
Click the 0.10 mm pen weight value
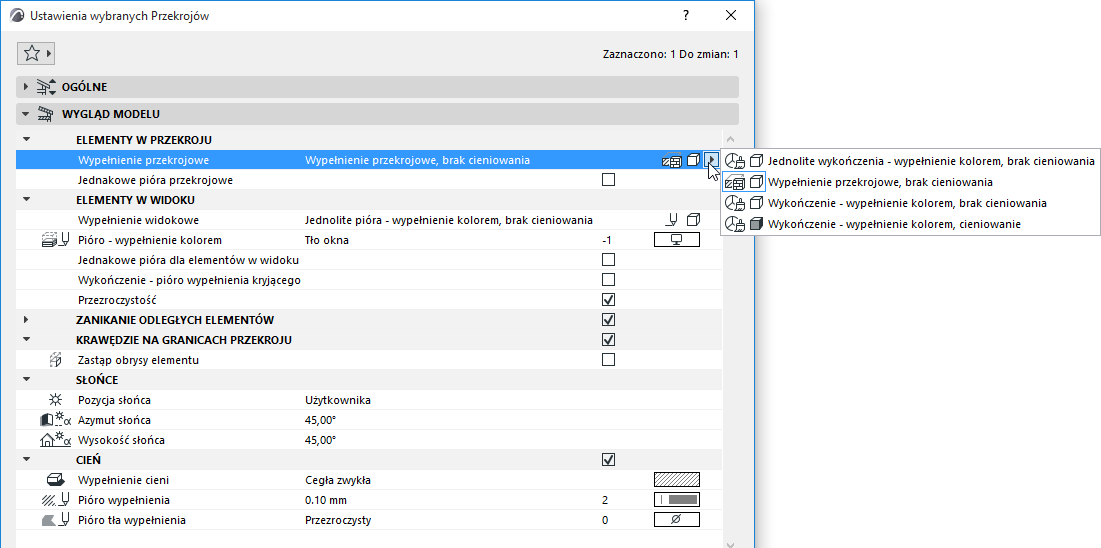coord(326,501)
